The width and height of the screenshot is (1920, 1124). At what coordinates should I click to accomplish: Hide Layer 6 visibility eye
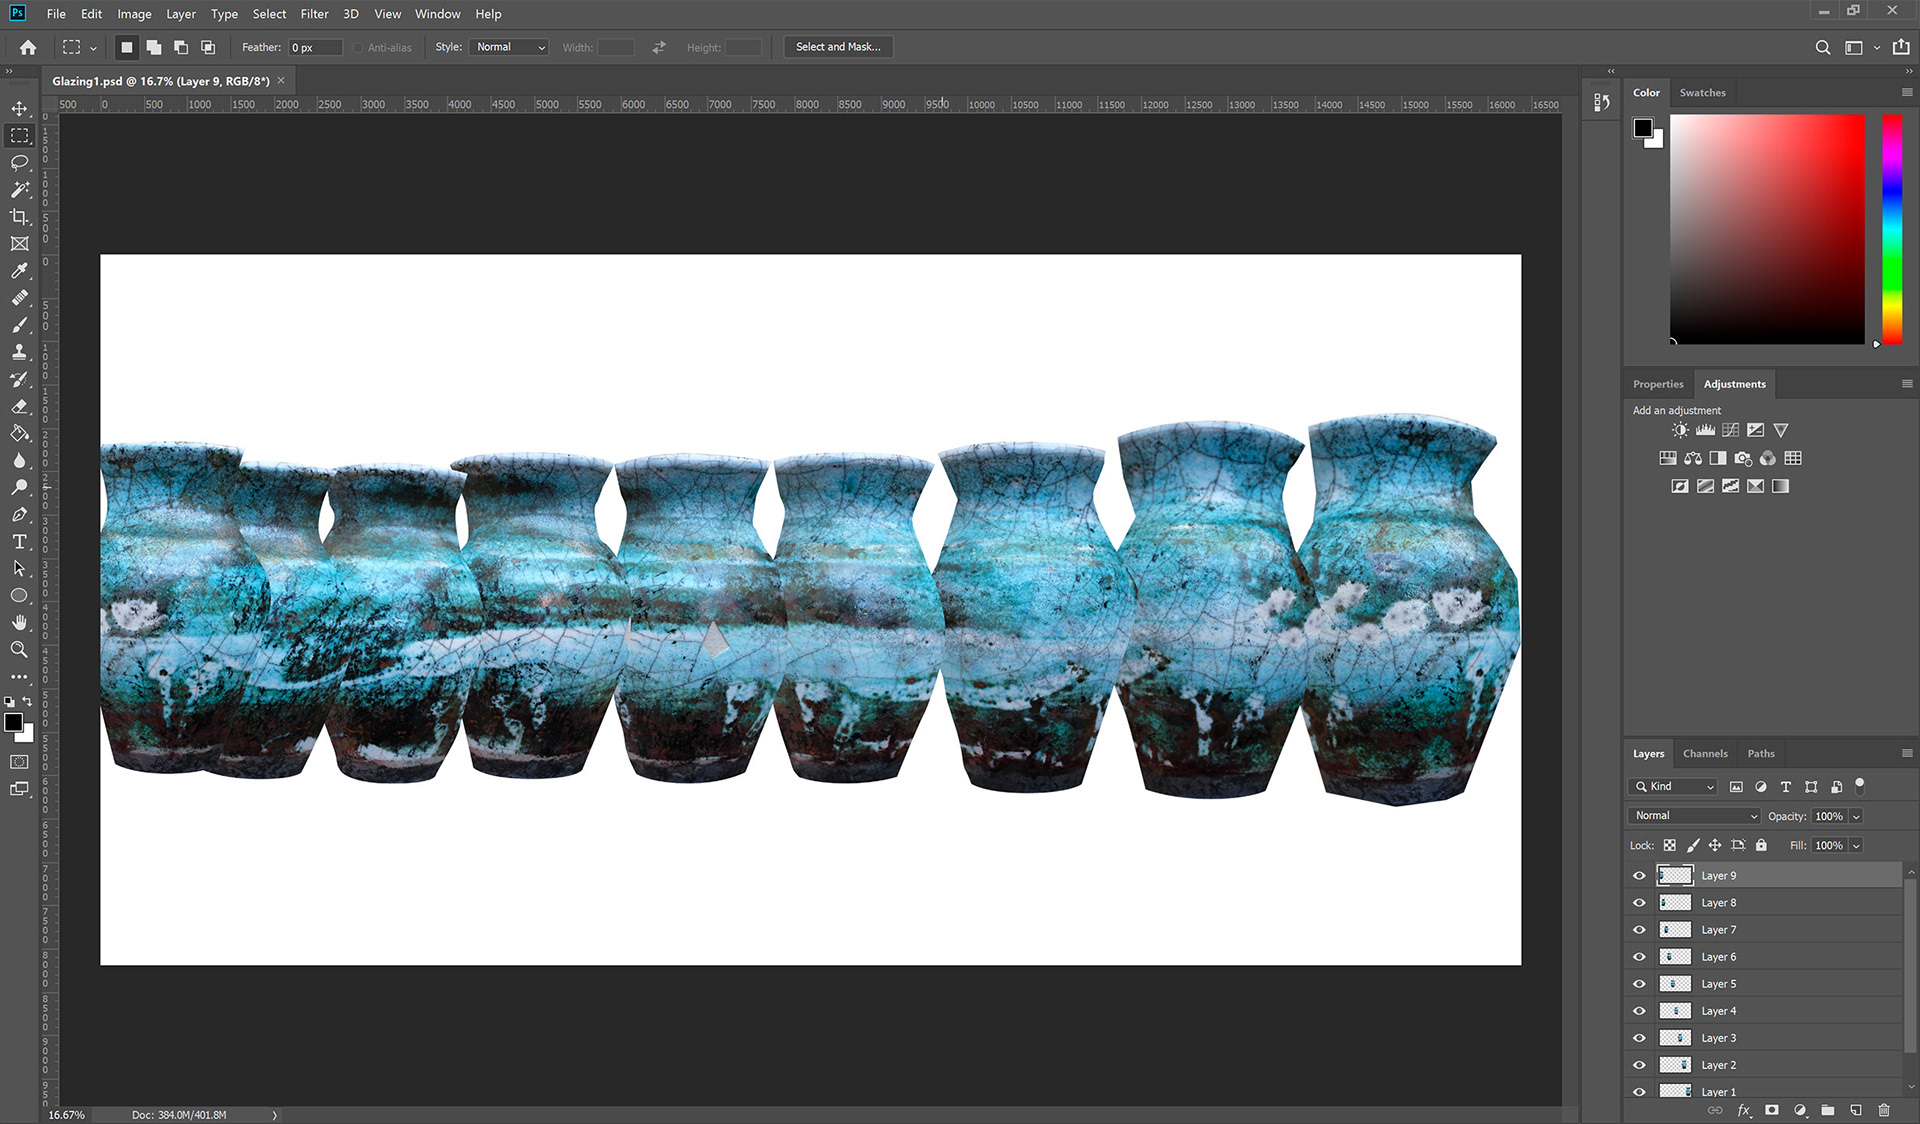(1639, 956)
